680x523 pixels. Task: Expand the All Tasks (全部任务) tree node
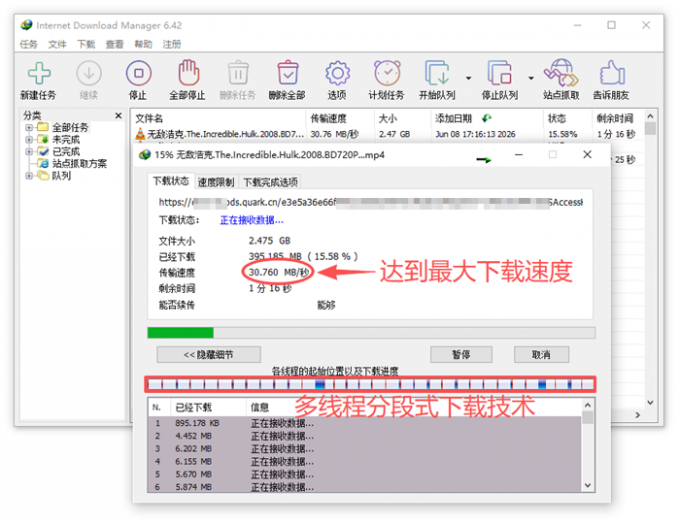point(29,127)
